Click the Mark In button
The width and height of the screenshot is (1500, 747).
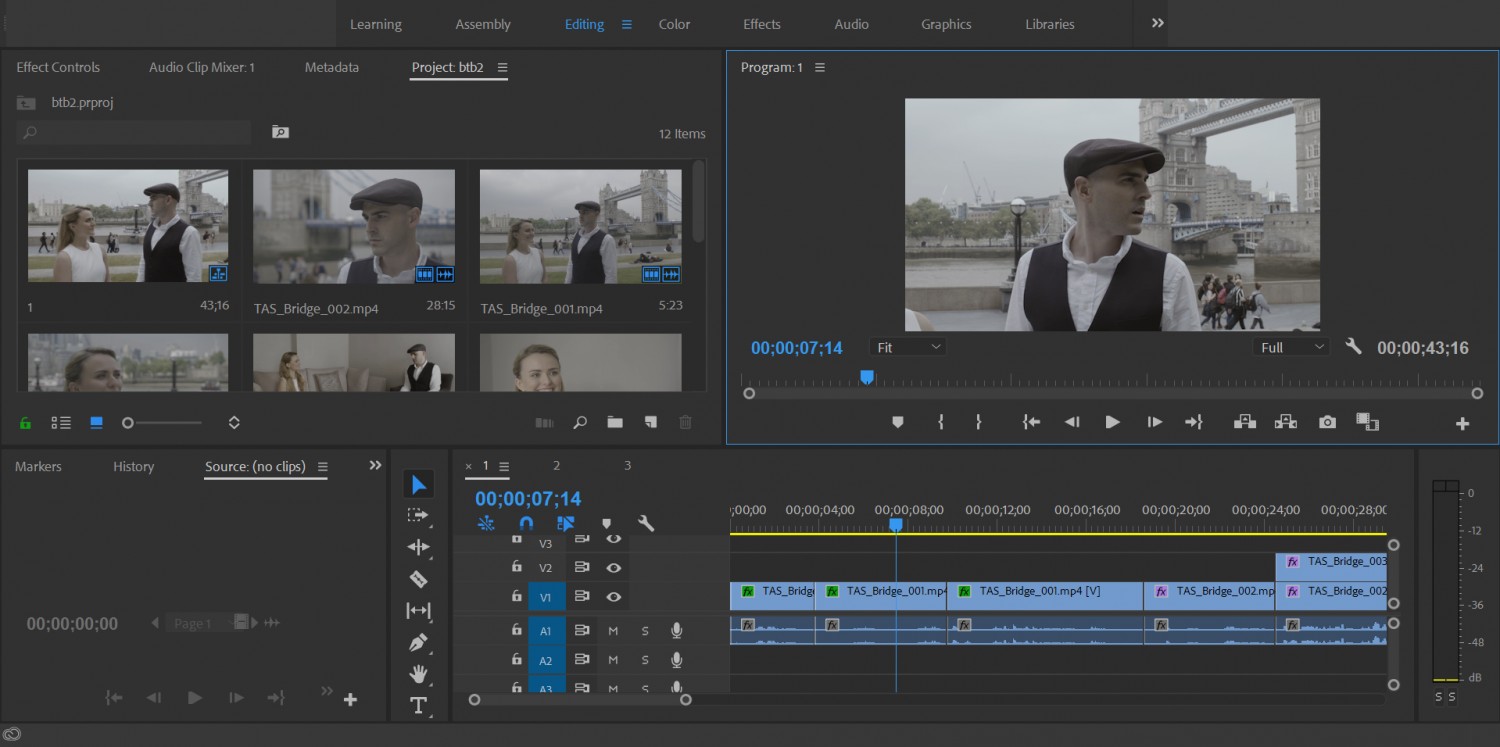[941, 422]
